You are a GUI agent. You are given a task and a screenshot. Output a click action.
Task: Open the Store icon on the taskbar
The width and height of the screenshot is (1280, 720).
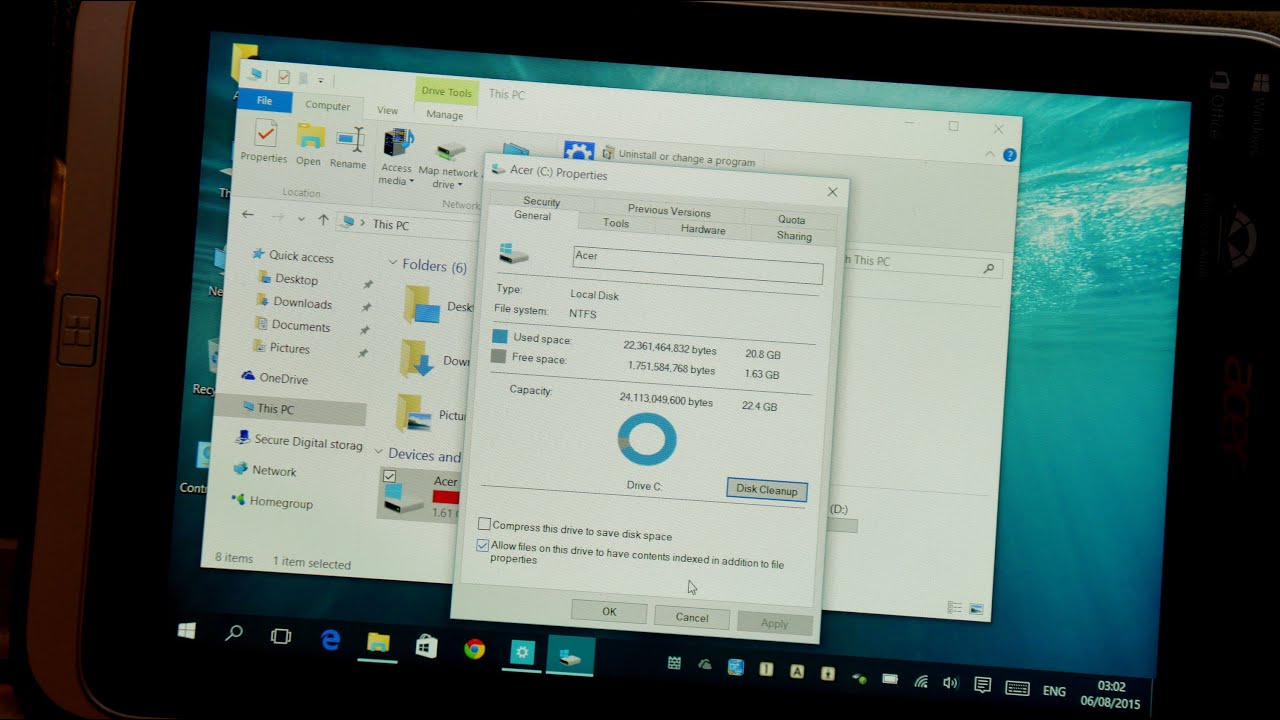click(426, 646)
